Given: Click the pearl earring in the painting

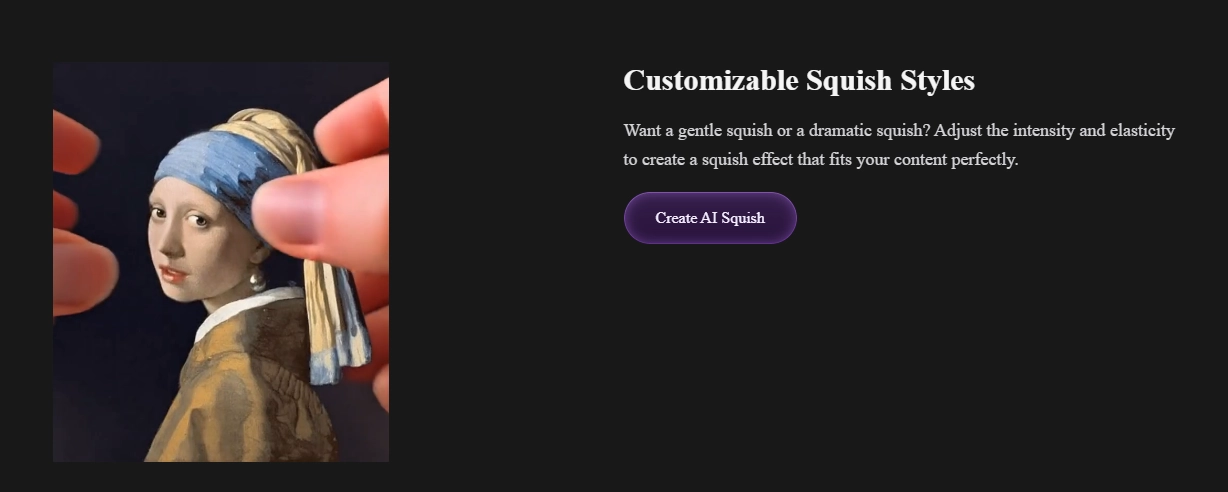Looking at the screenshot, I should [x=257, y=281].
